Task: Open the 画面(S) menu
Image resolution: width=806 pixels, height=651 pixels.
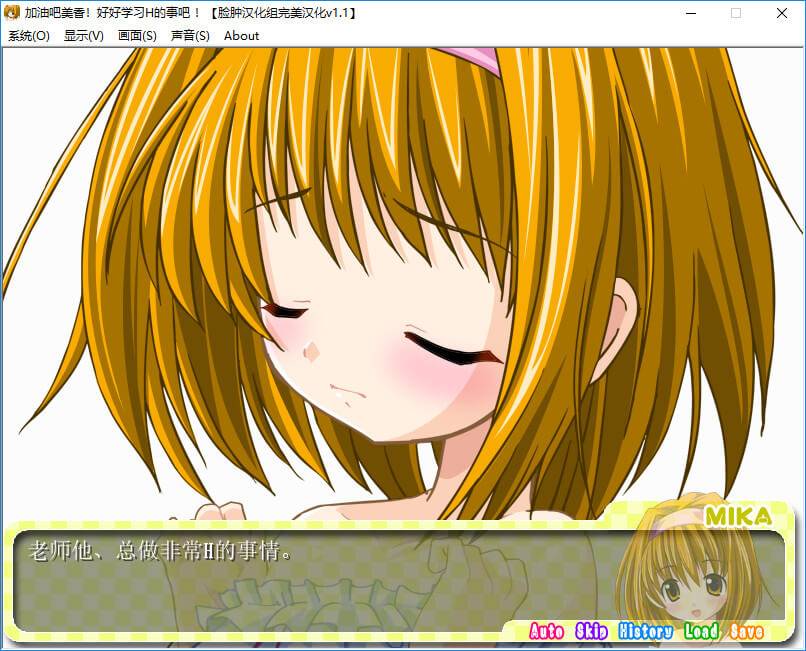Action: (x=137, y=36)
